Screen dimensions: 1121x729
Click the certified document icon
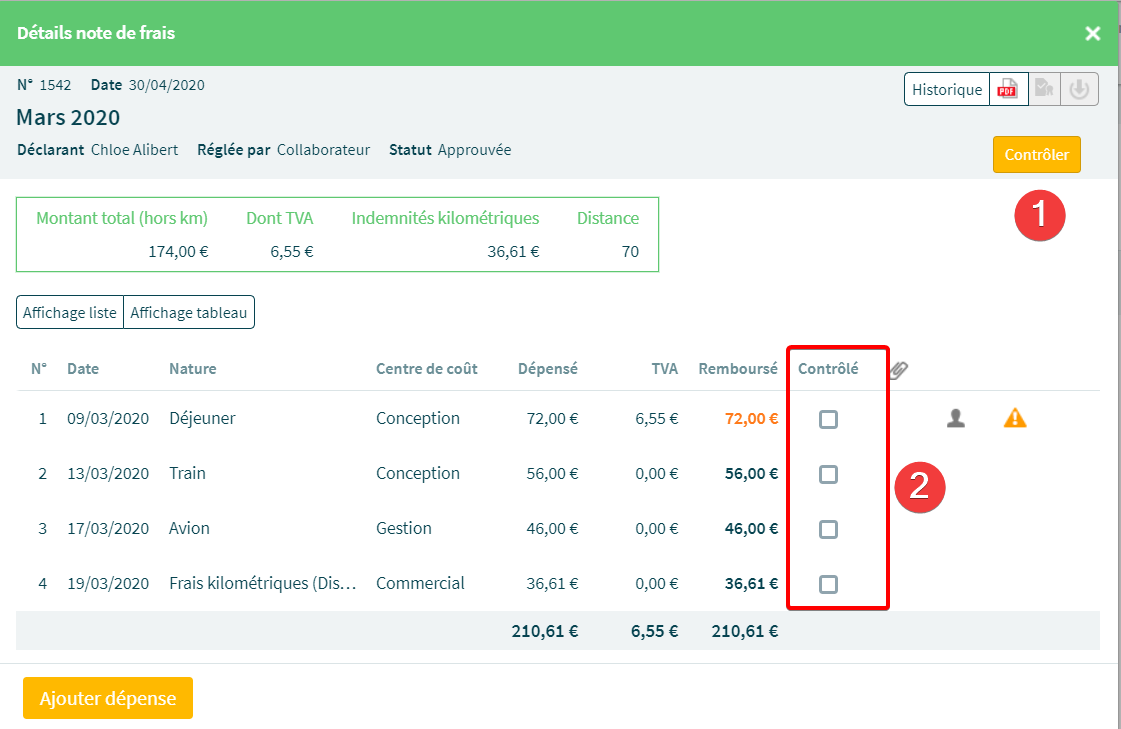click(1043, 89)
